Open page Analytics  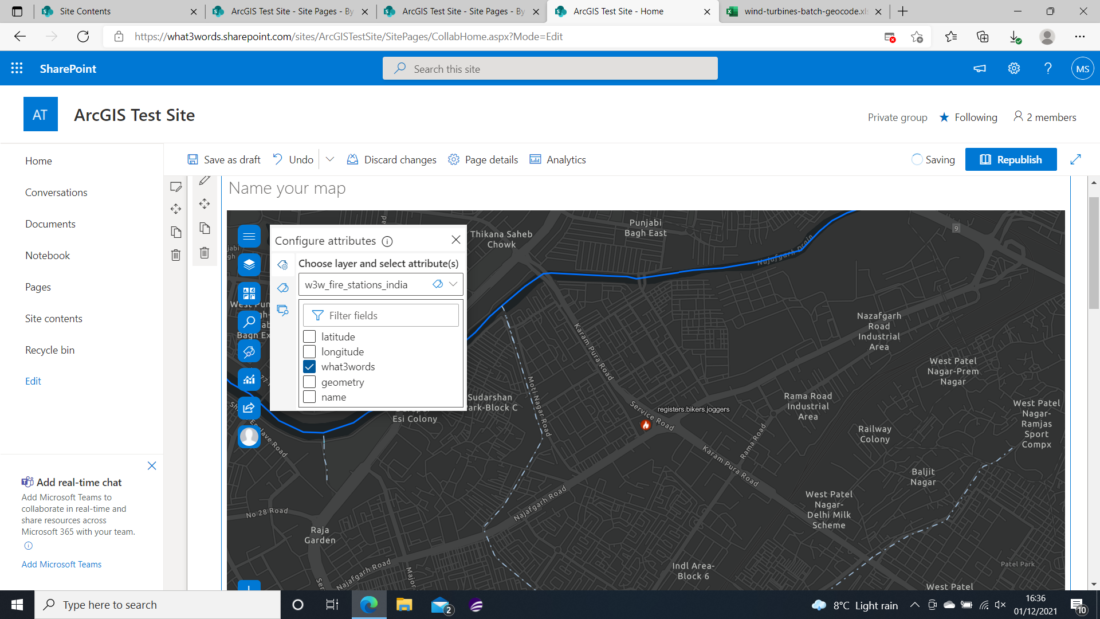coord(558,159)
